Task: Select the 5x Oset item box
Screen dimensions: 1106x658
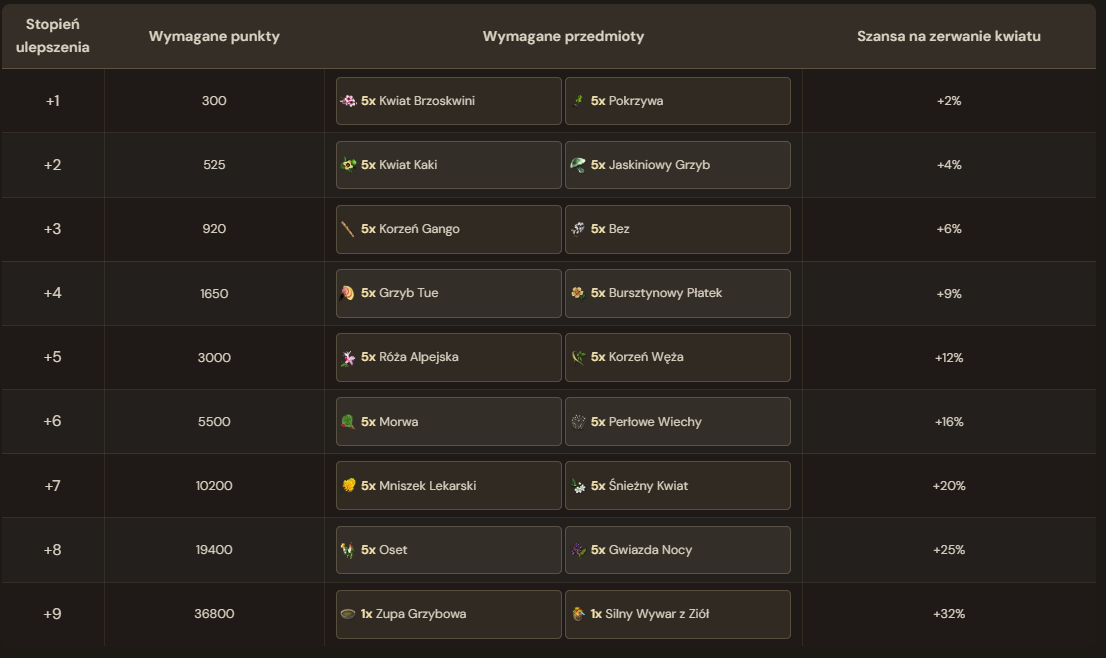Action: pos(449,550)
